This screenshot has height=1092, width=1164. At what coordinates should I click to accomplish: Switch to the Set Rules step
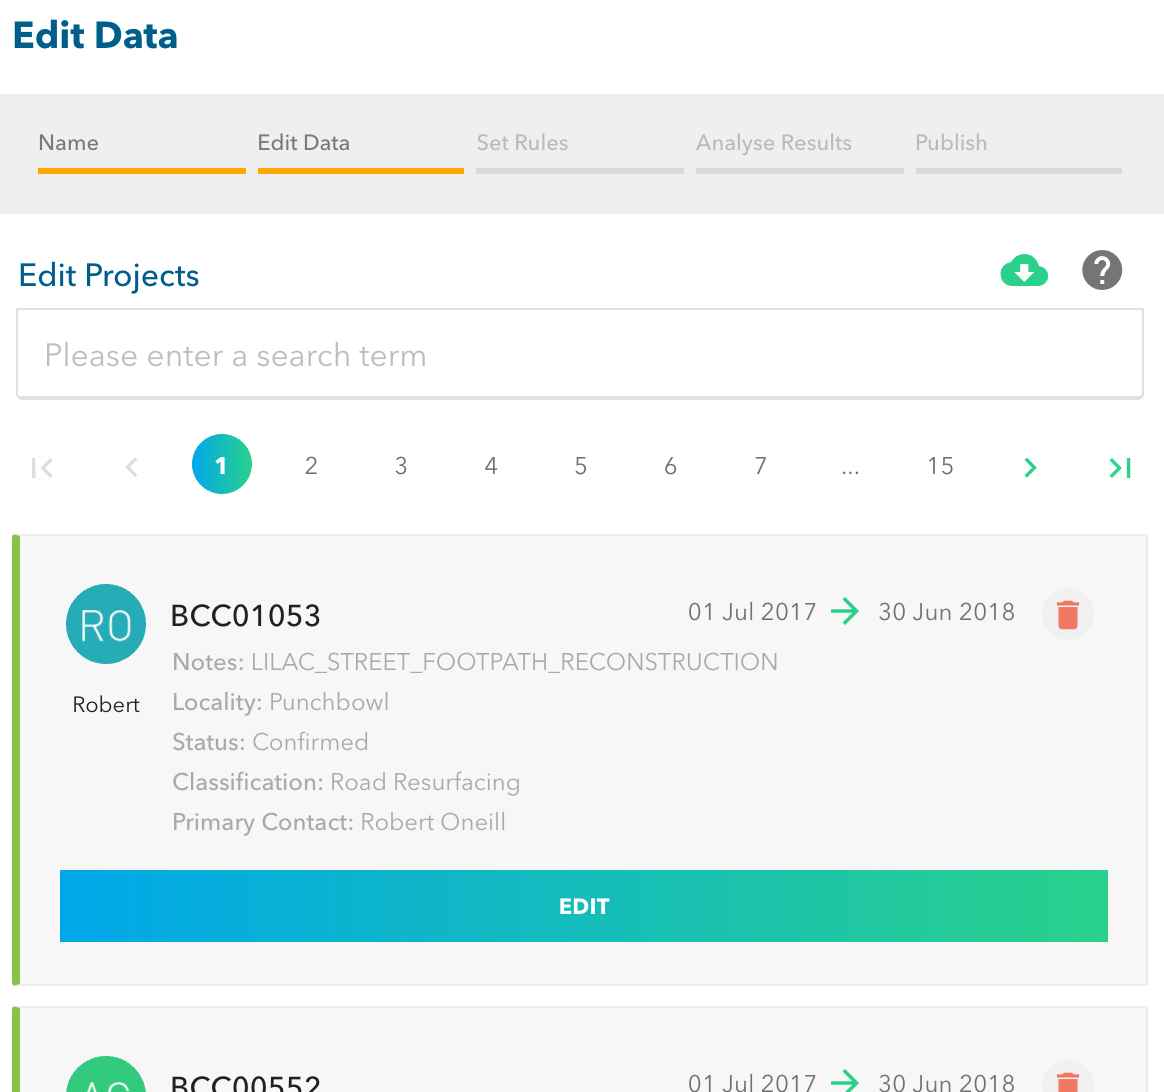tap(522, 143)
